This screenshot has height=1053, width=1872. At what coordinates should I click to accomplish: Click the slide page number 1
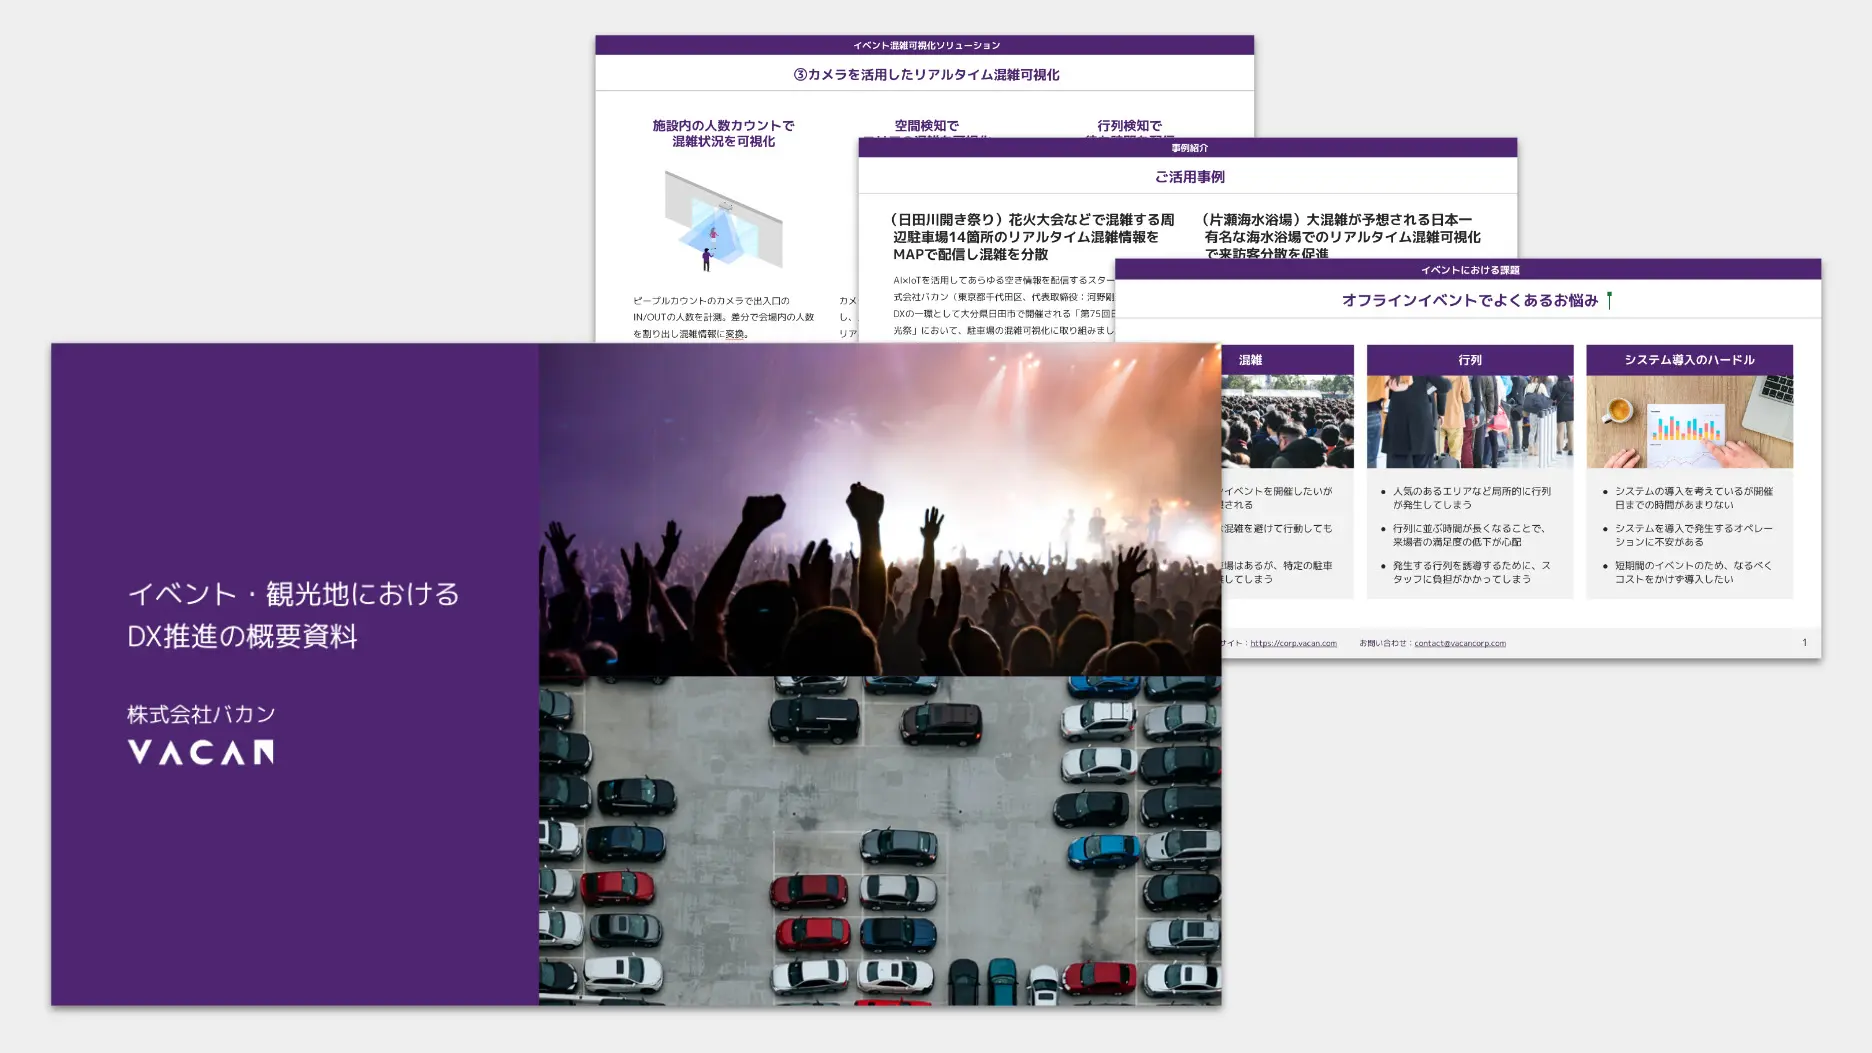click(1804, 642)
